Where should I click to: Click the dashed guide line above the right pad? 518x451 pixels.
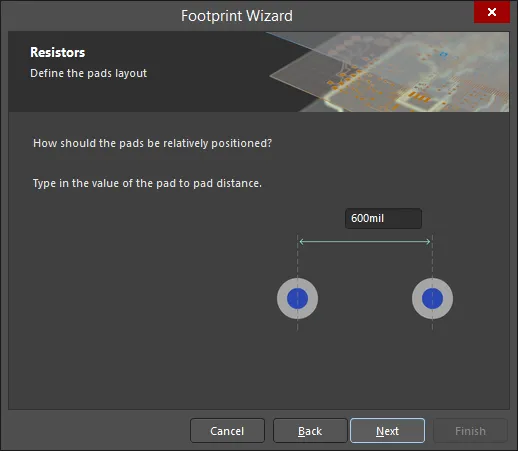[432, 256]
